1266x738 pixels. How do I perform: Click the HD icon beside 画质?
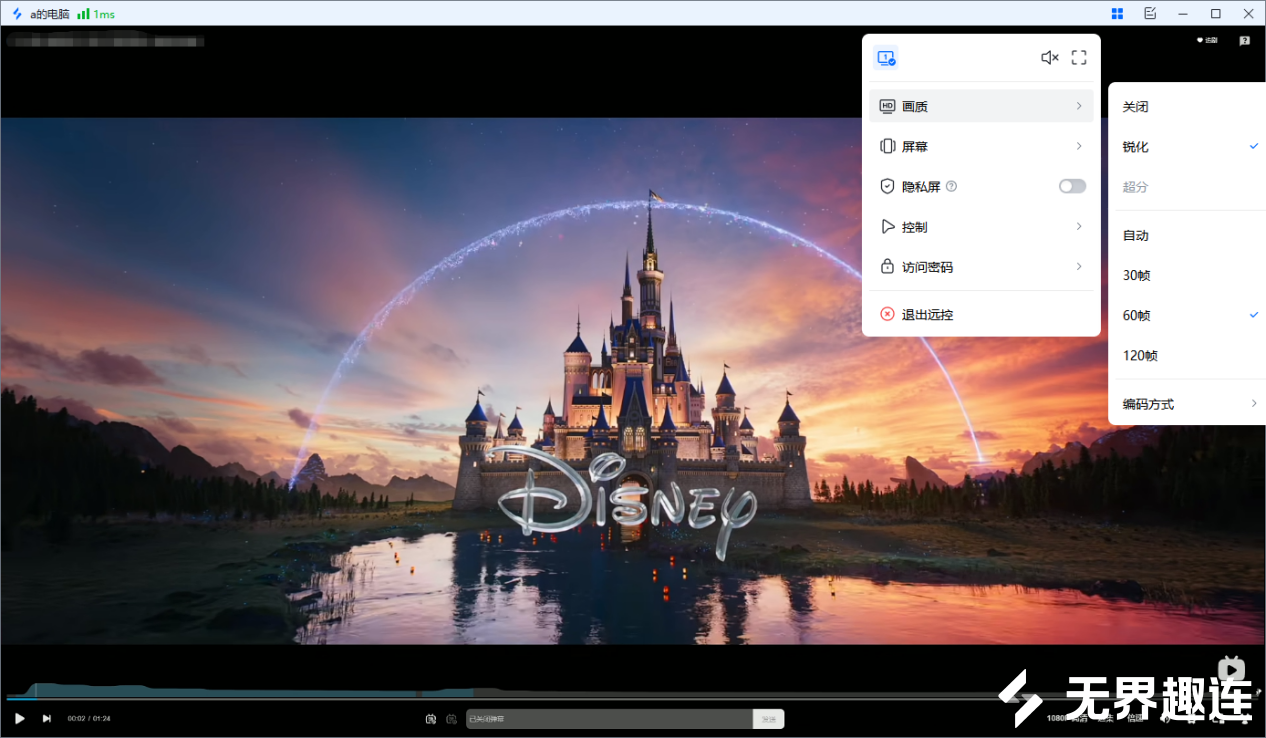(887, 106)
